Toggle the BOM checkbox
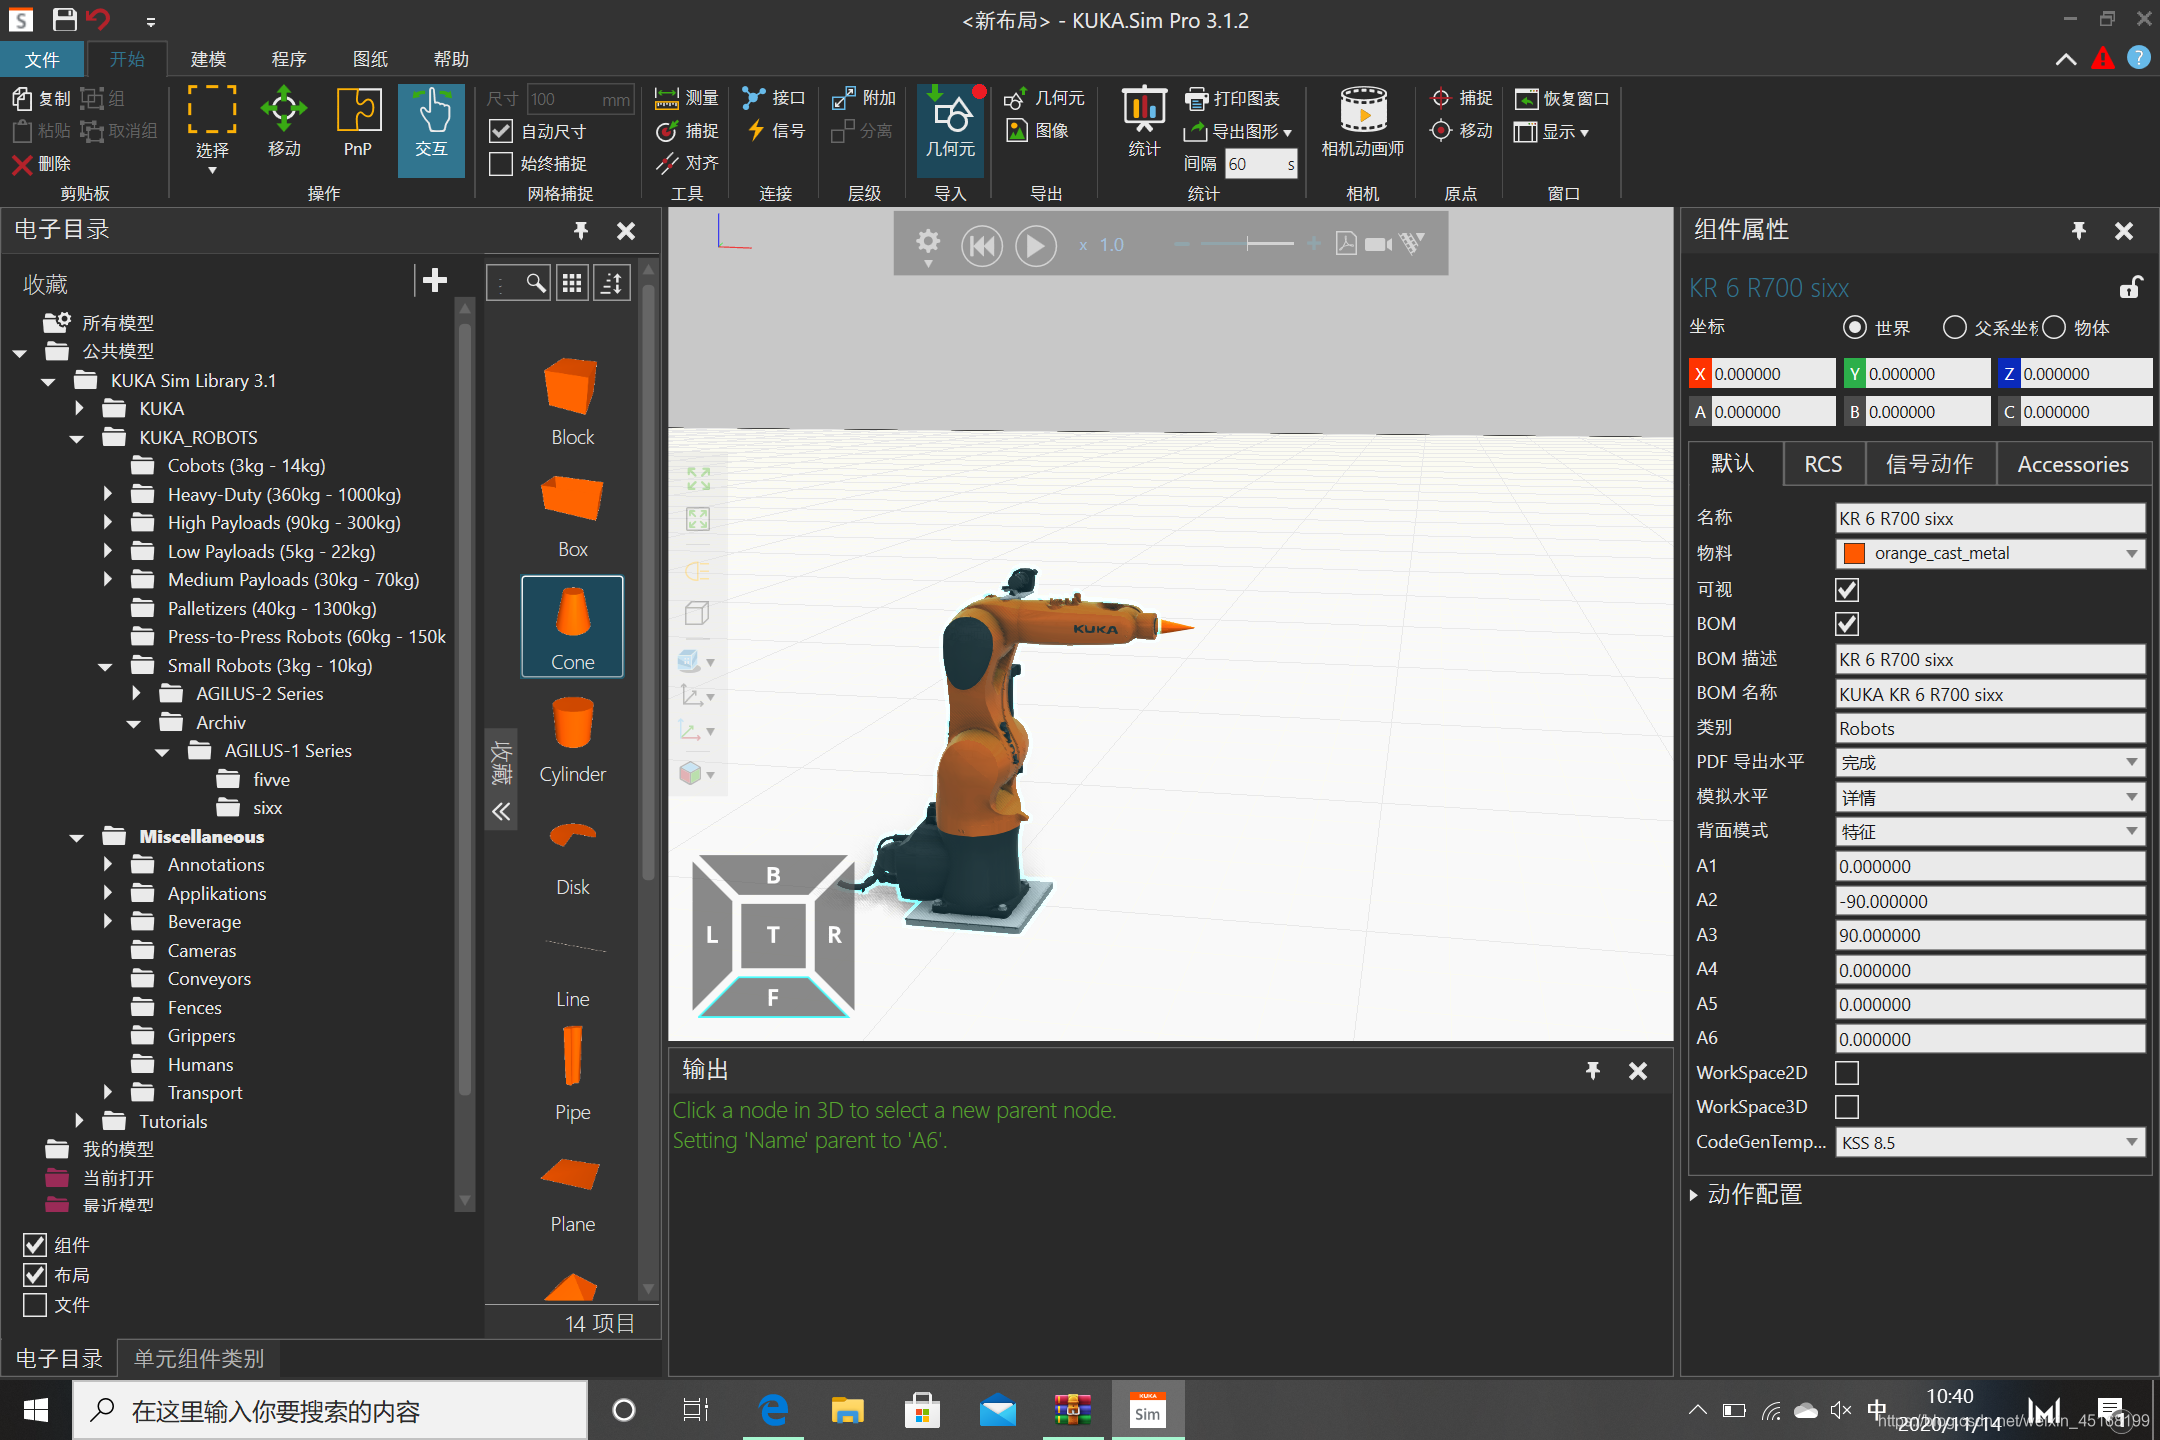 pos(1847,624)
